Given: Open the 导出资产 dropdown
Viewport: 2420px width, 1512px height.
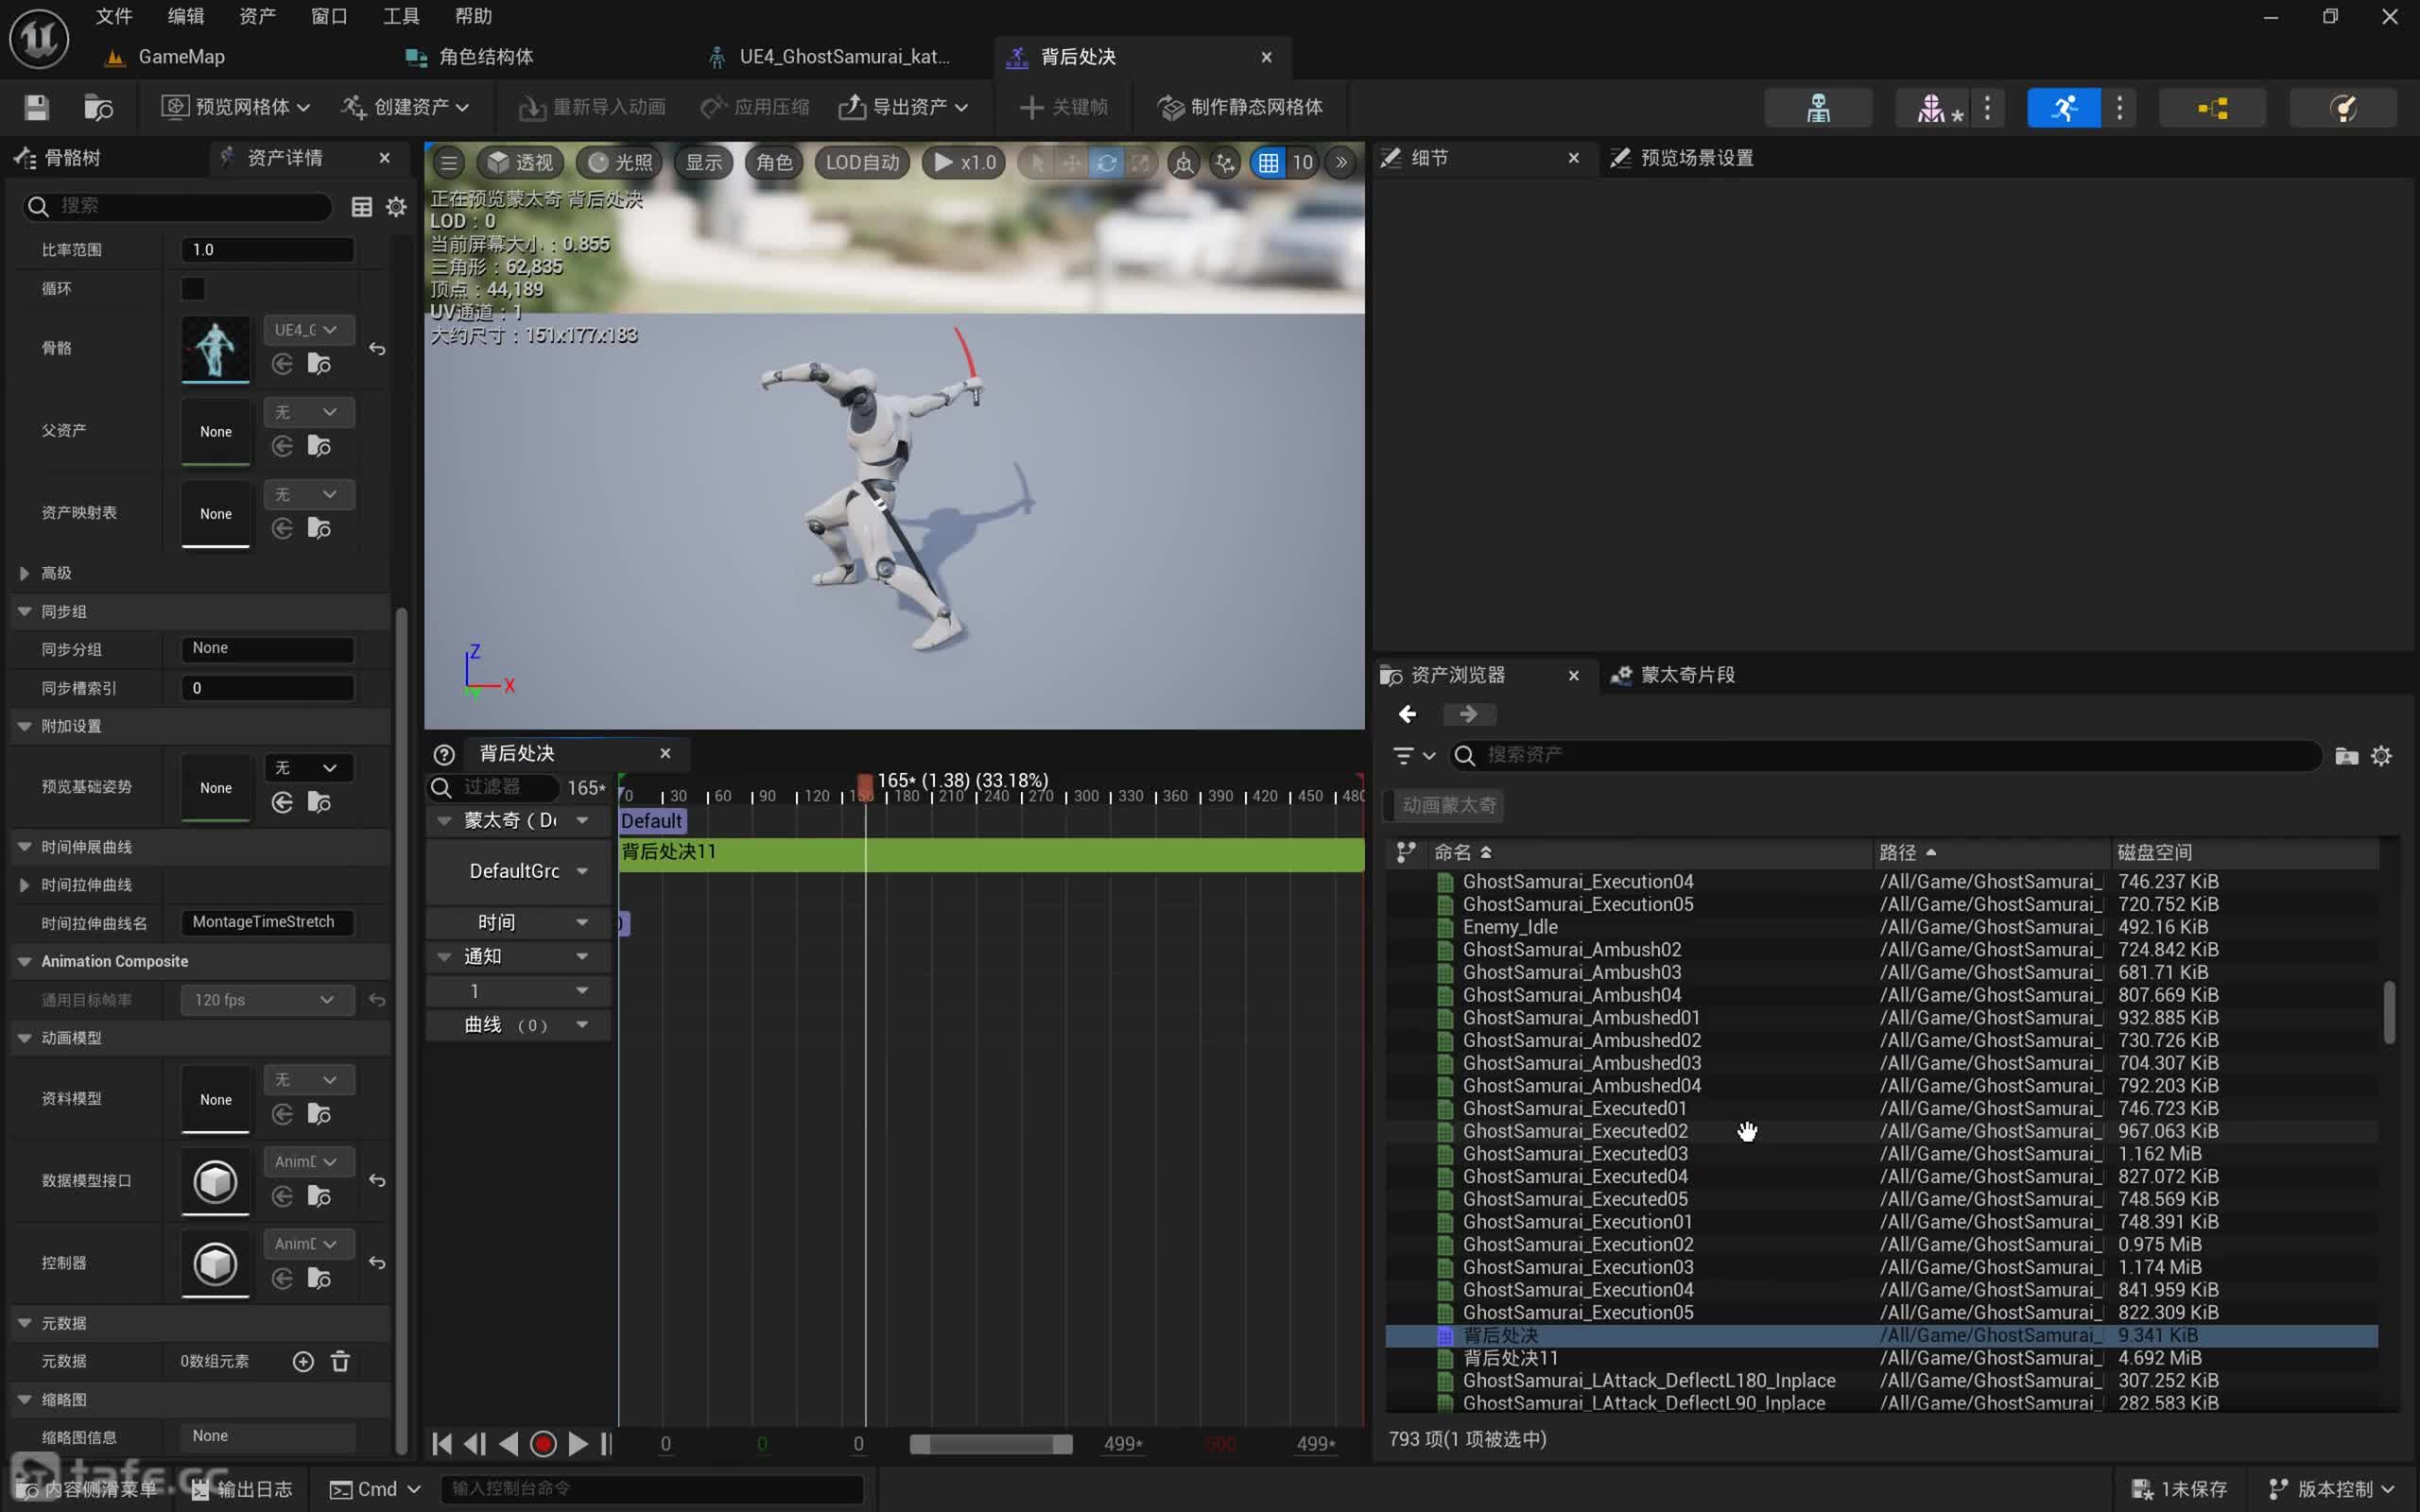Looking at the screenshot, I should pos(902,107).
